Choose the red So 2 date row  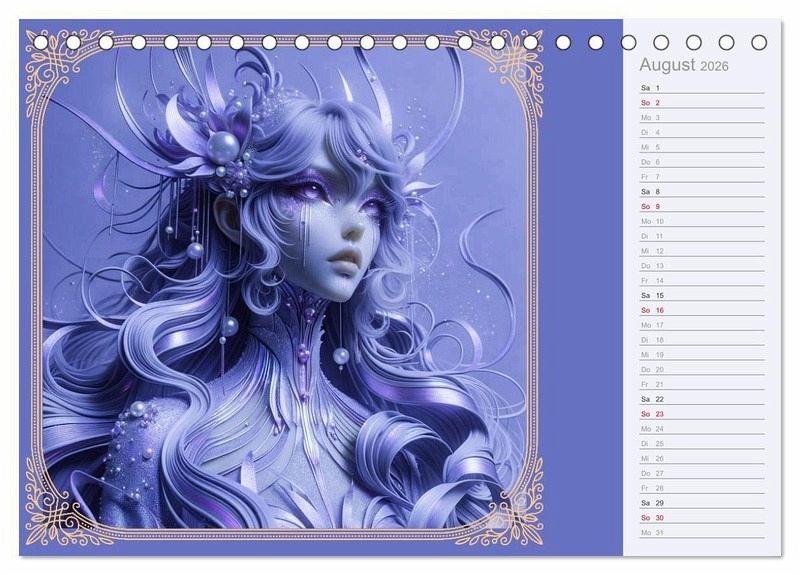coord(700,103)
